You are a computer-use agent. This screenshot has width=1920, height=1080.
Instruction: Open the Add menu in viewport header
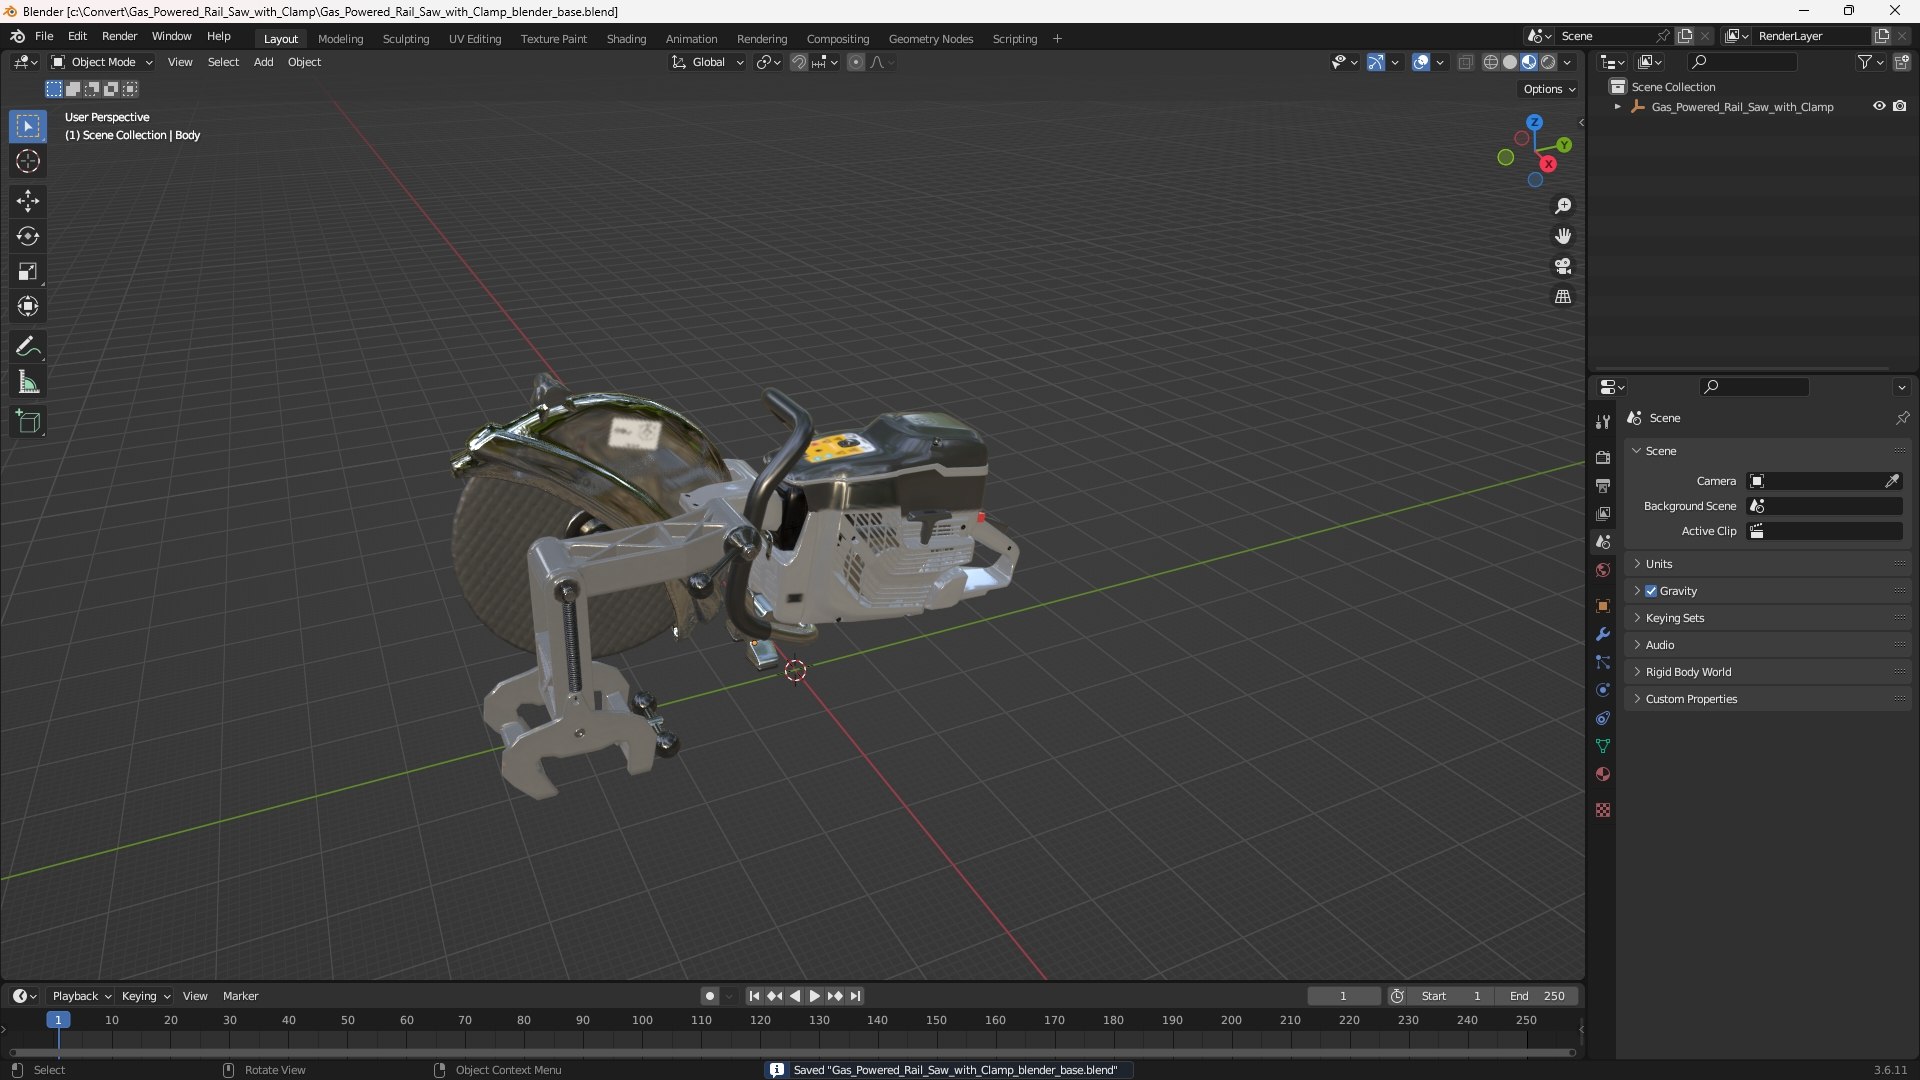tap(263, 62)
